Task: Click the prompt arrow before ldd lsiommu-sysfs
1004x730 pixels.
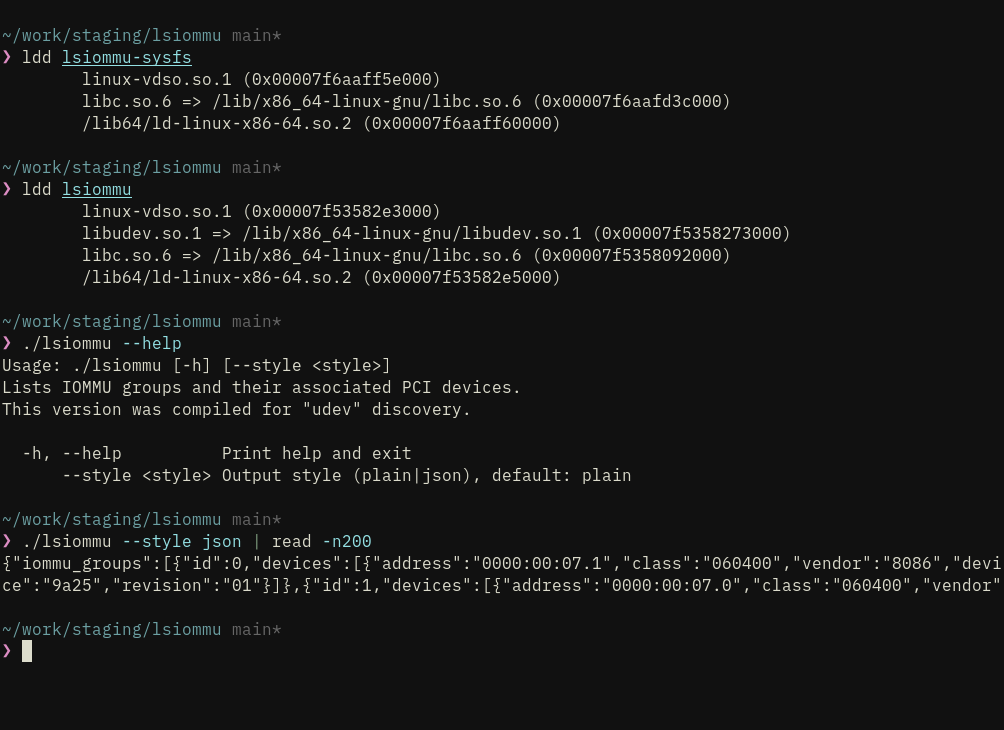Action: [x=6, y=58]
